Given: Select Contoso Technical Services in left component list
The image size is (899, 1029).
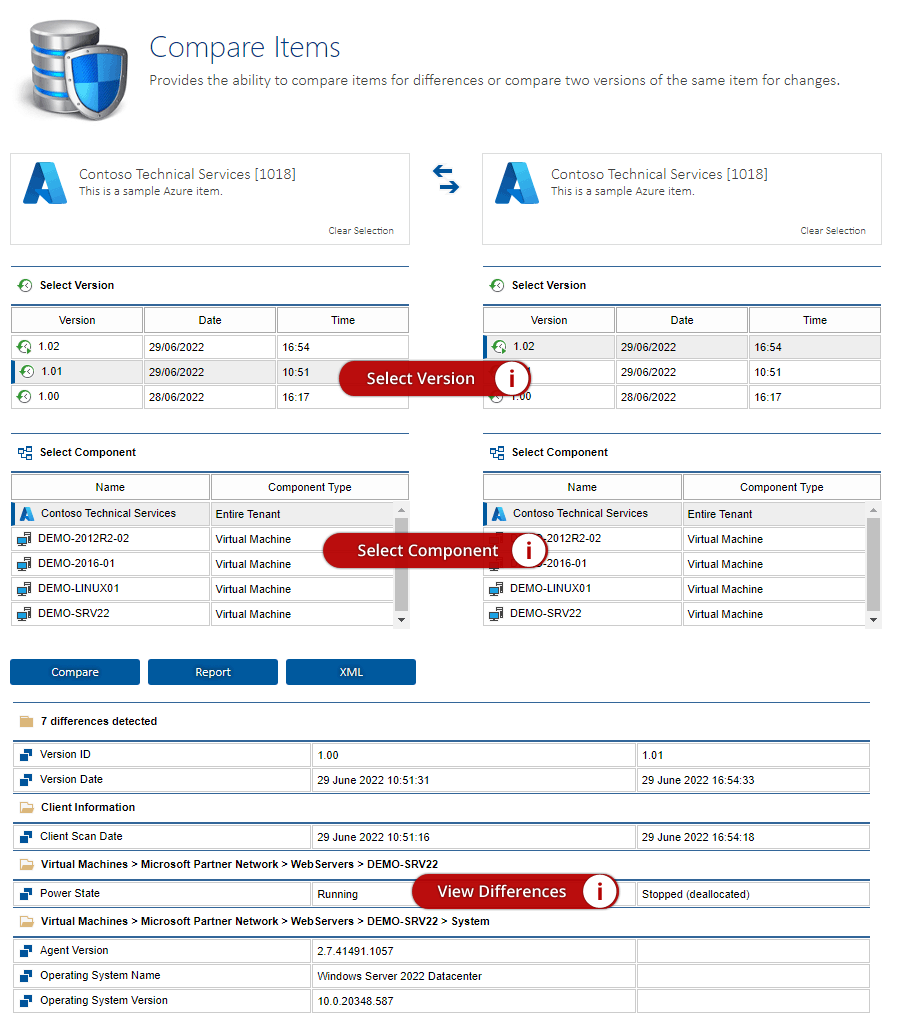Looking at the screenshot, I should click(x=203, y=514).
